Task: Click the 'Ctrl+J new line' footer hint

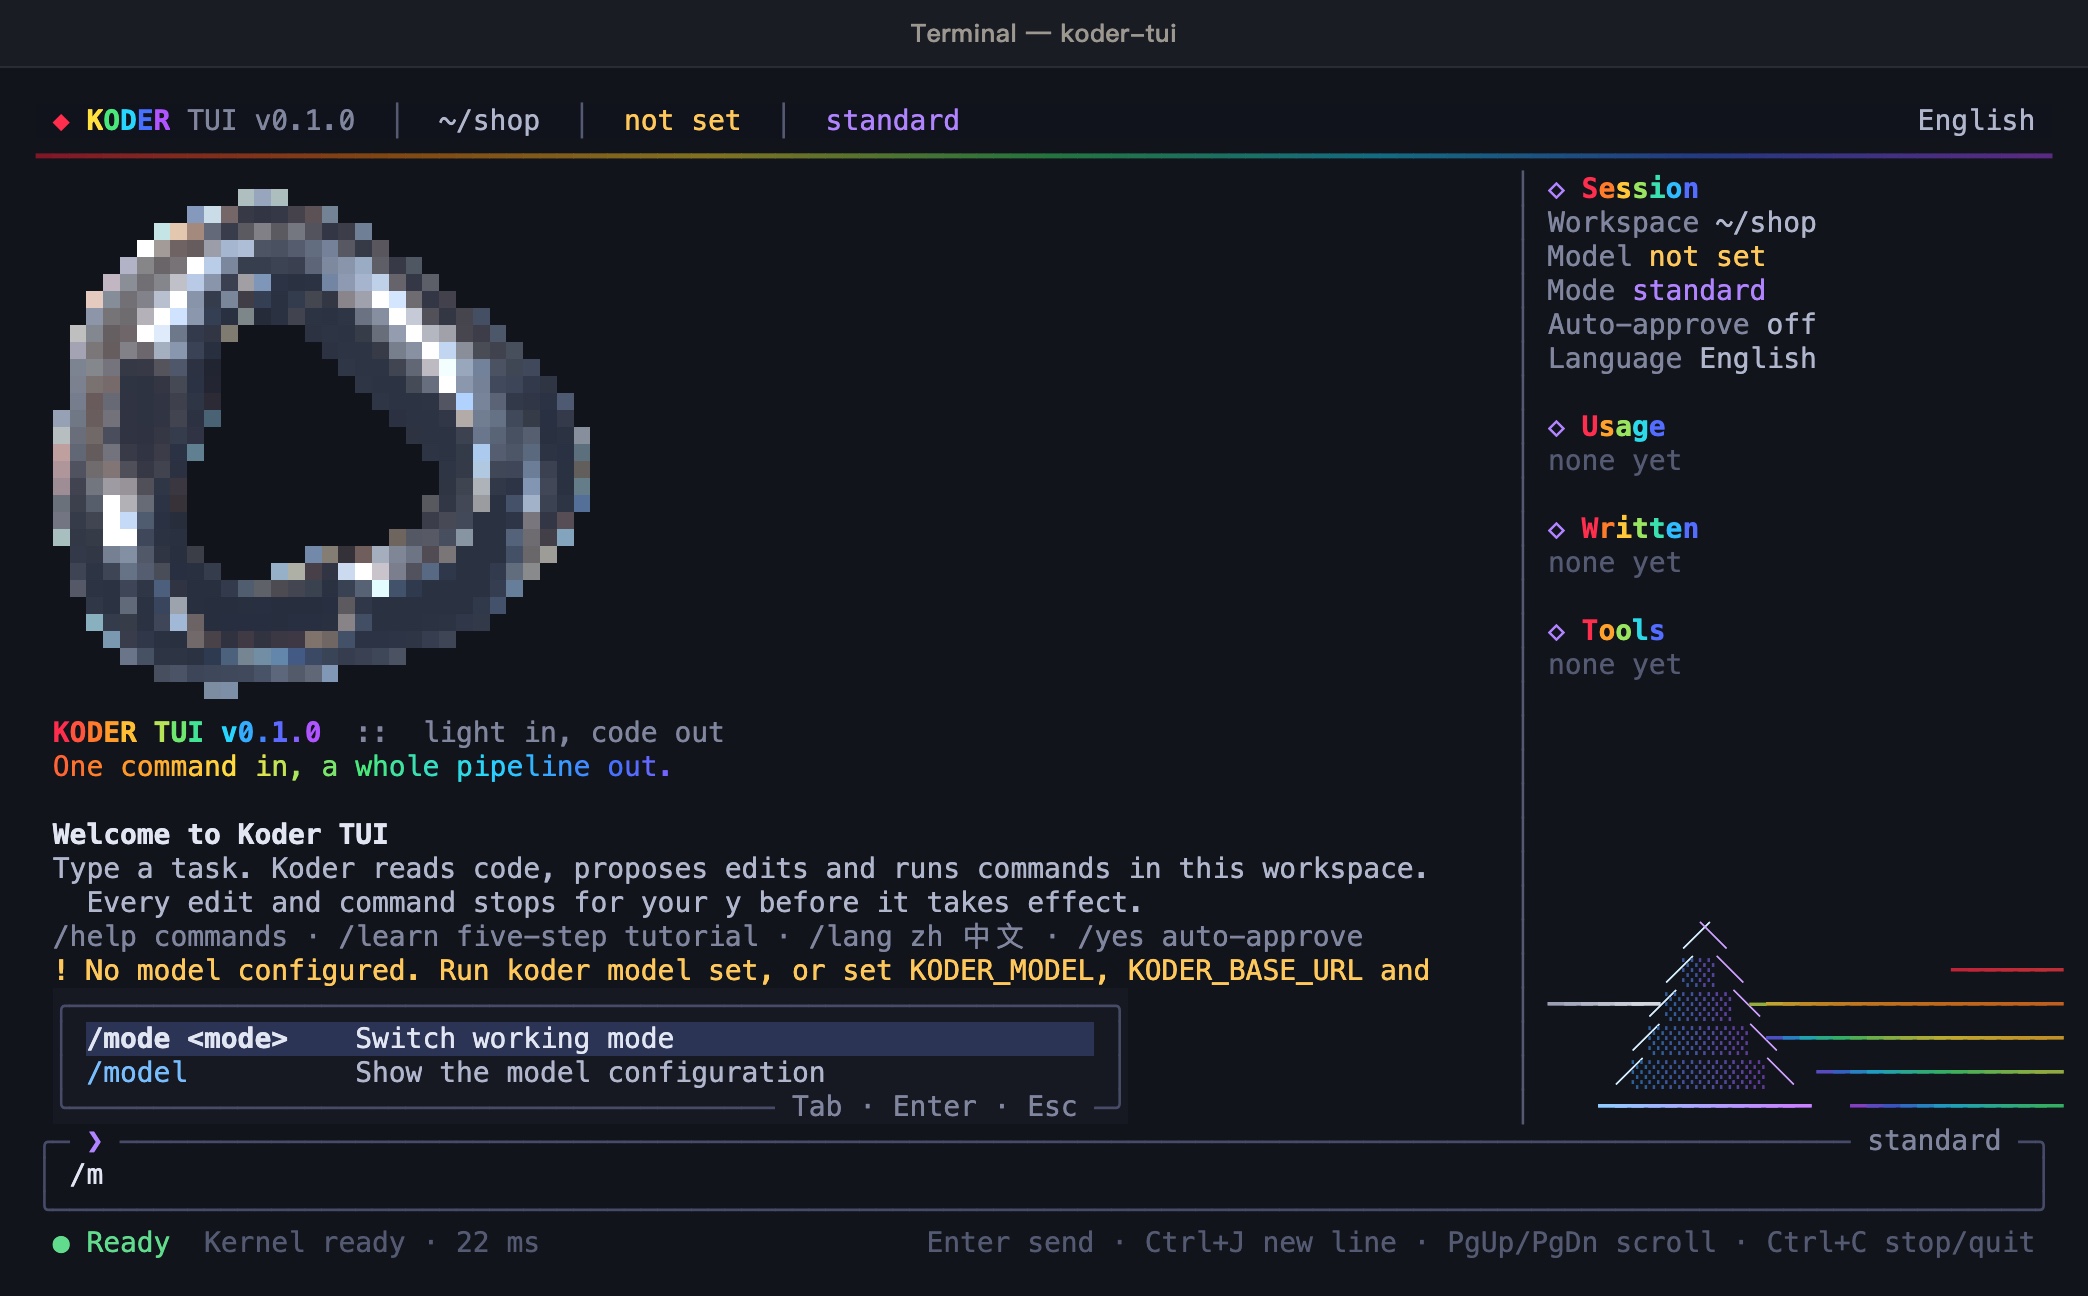Action: [x=1270, y=1242]
